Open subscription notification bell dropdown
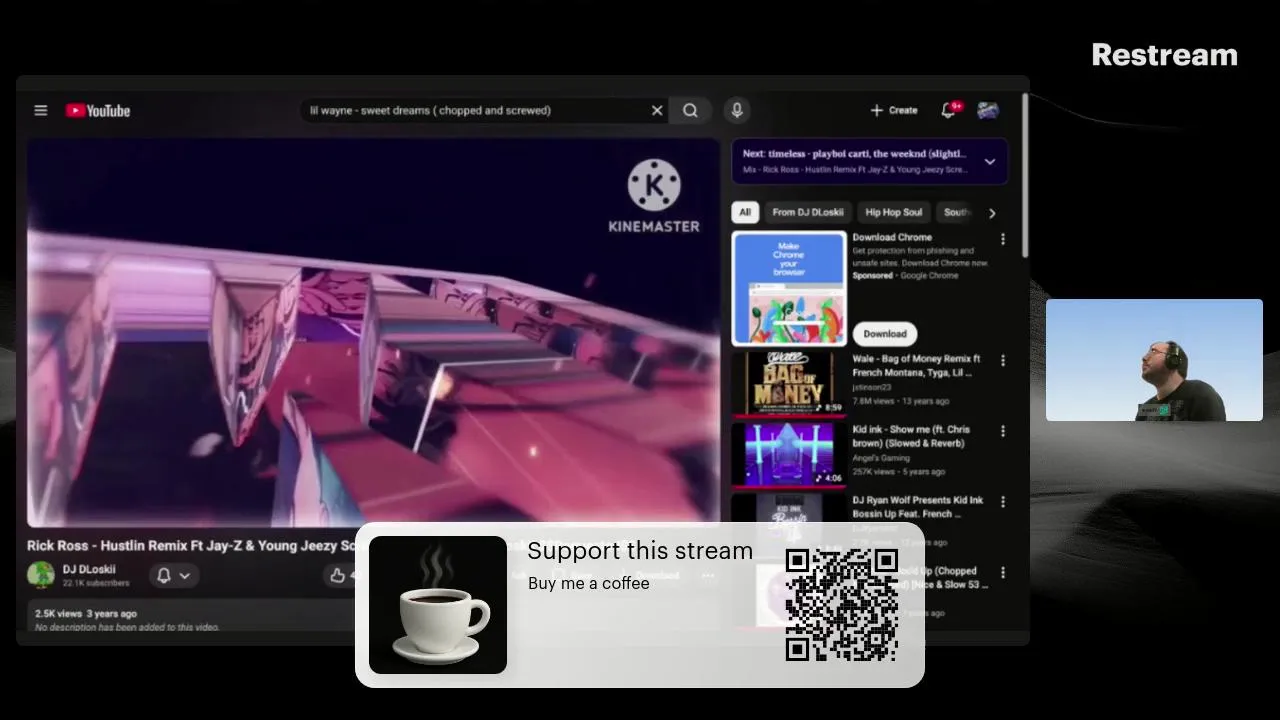 [173, 576]
